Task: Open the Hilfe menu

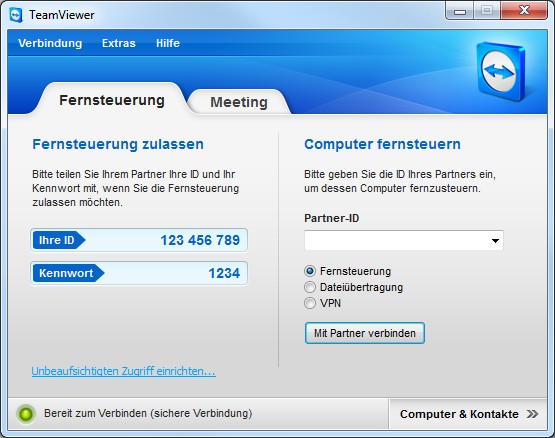Action: [x=168, y=43]
